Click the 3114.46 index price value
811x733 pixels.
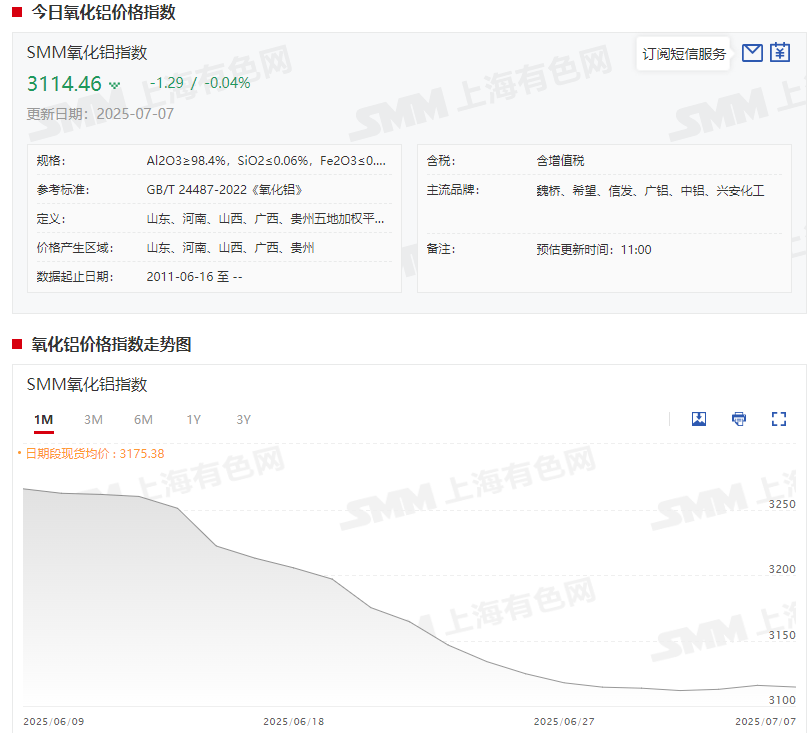[x=64, y=84]
